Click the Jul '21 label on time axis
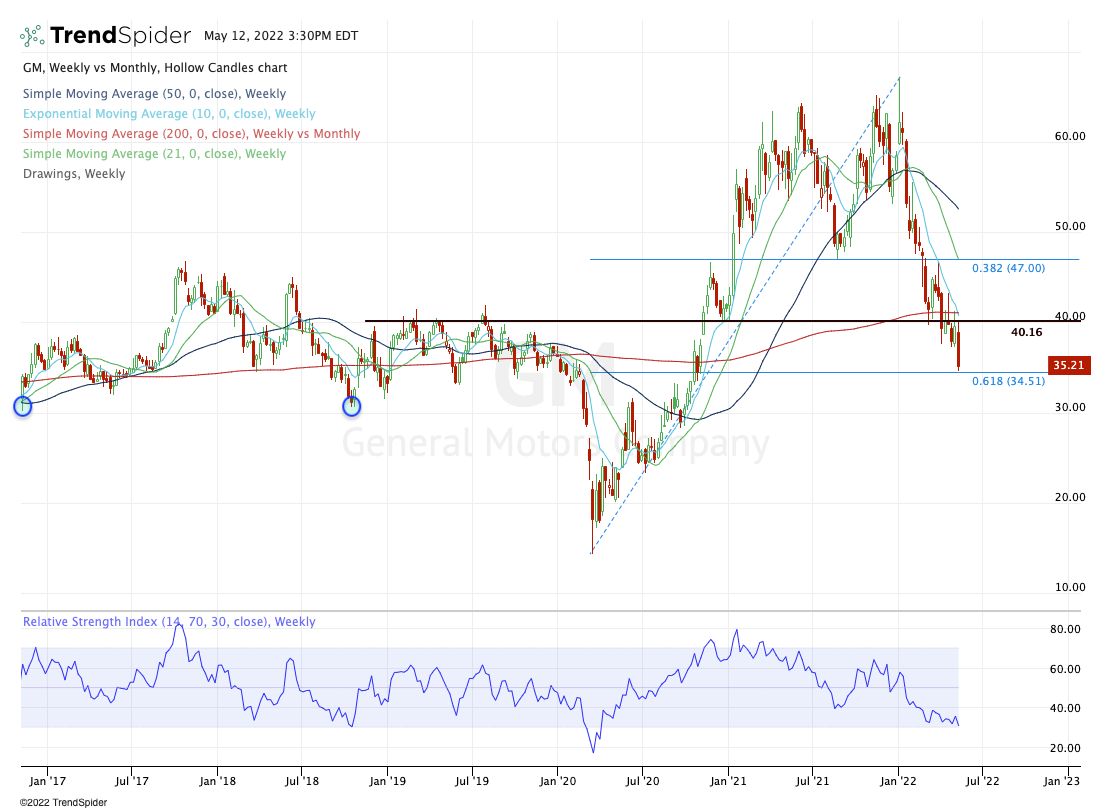Image resolution: width=1111 pixels, height=812 pixels. click(x=811, y=775)
